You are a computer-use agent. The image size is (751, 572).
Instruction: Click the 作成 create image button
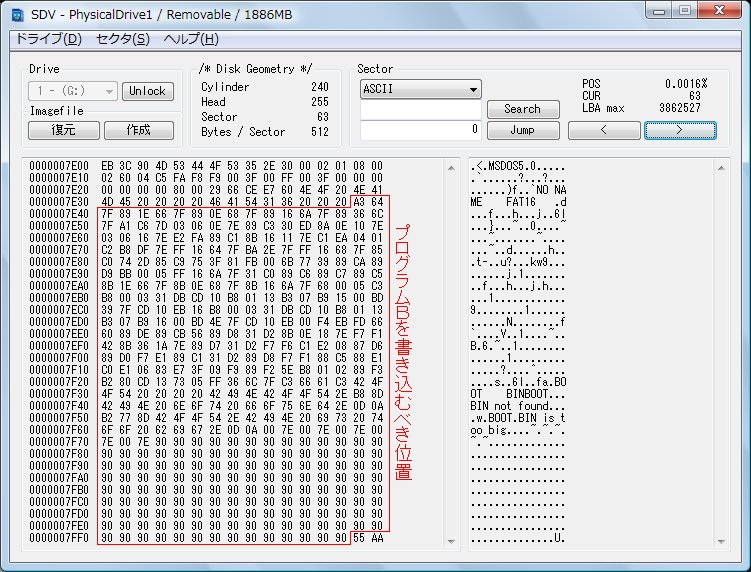[140, 130]
